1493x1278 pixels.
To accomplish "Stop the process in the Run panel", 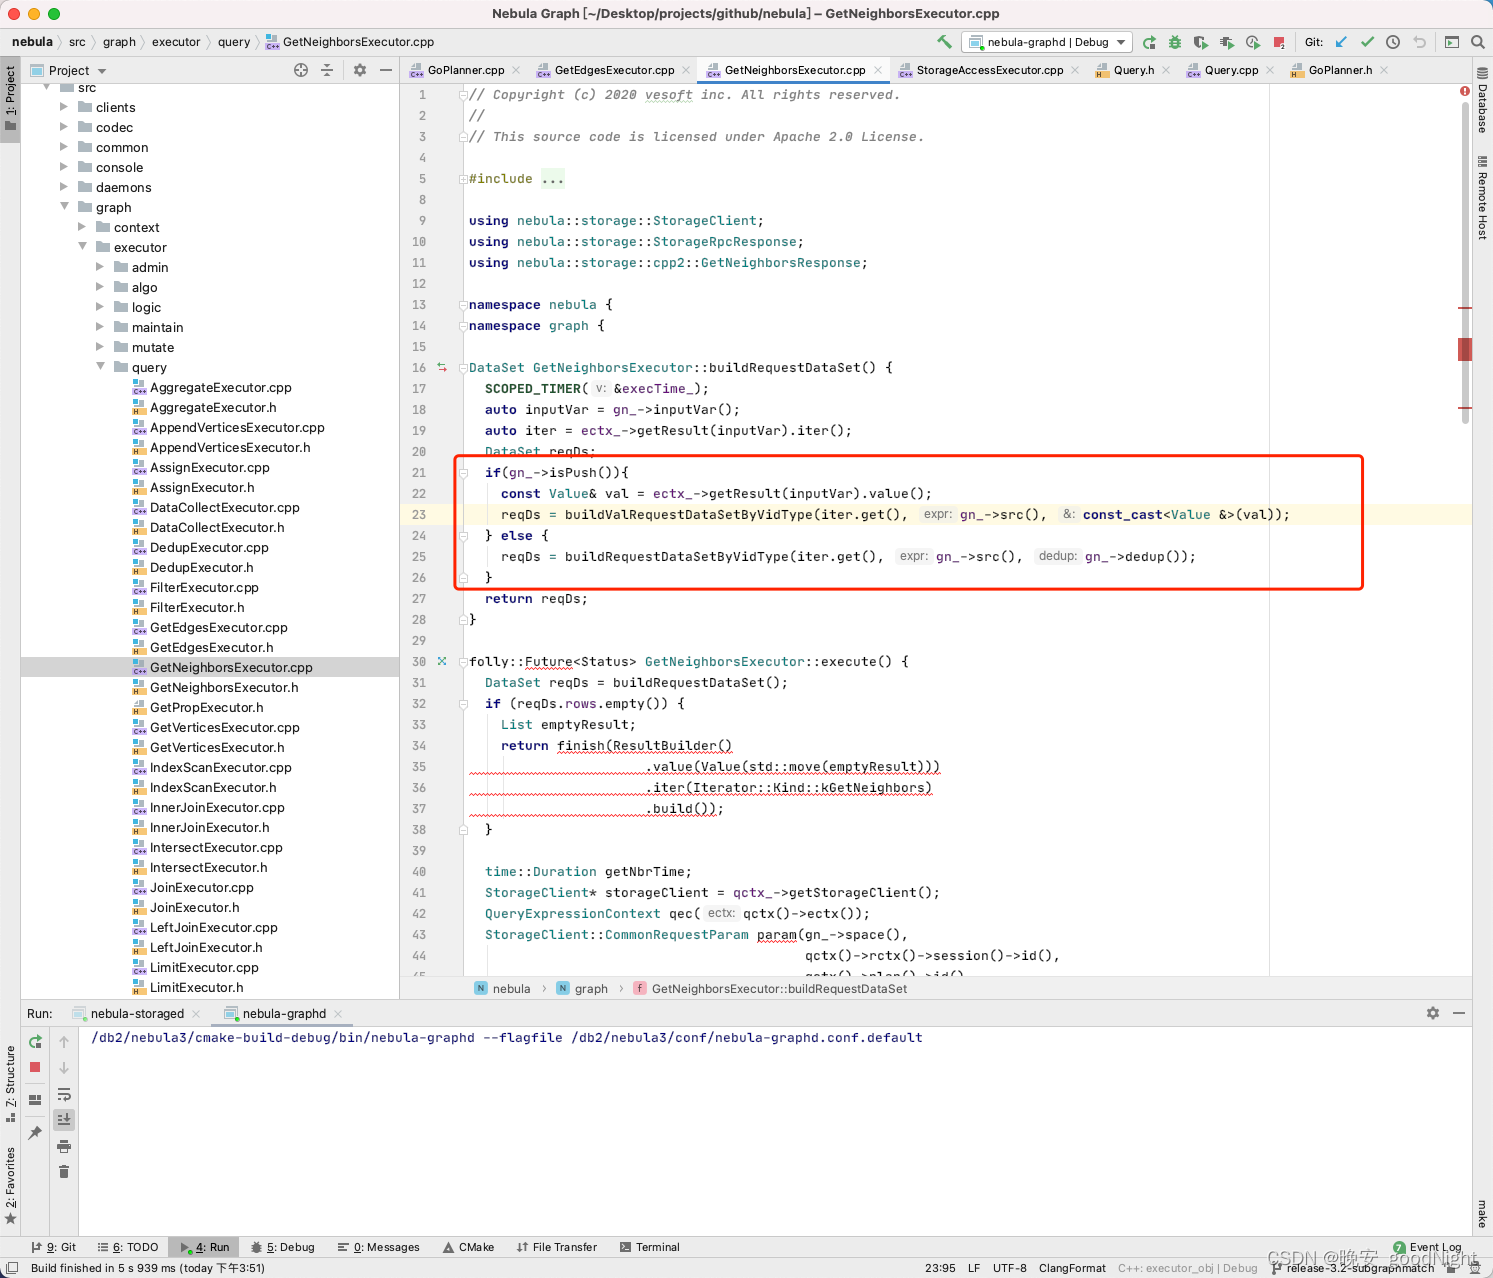I will [x=35, y=1067].
